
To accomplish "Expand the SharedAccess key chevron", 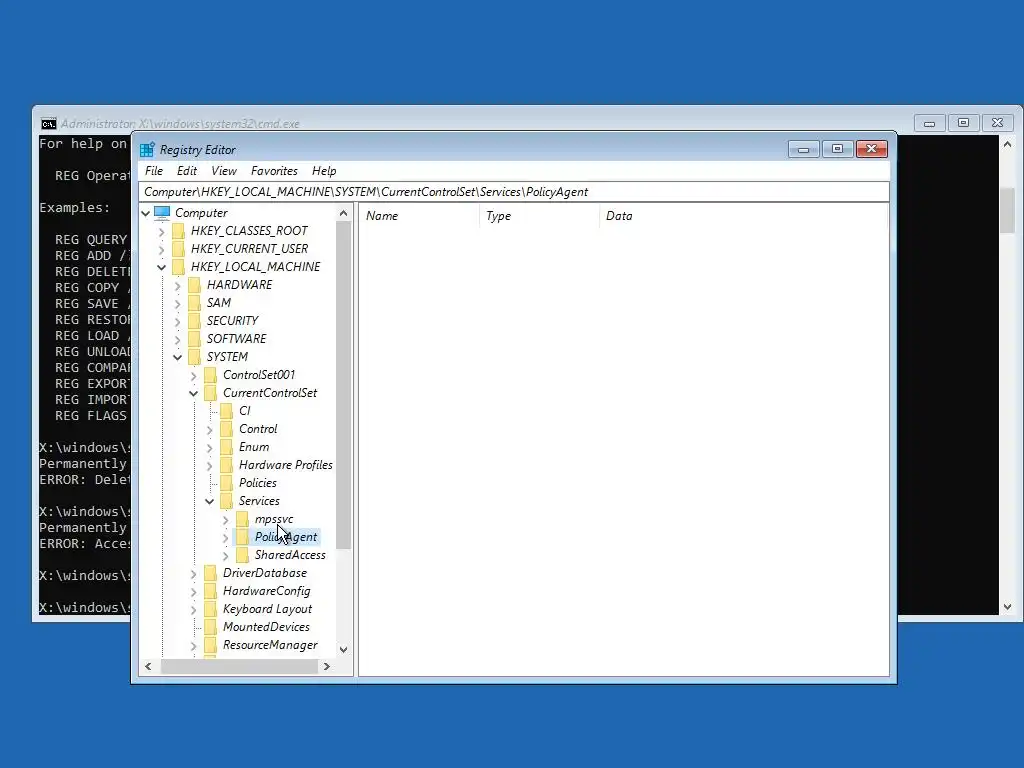I will (x=225, y=556).
